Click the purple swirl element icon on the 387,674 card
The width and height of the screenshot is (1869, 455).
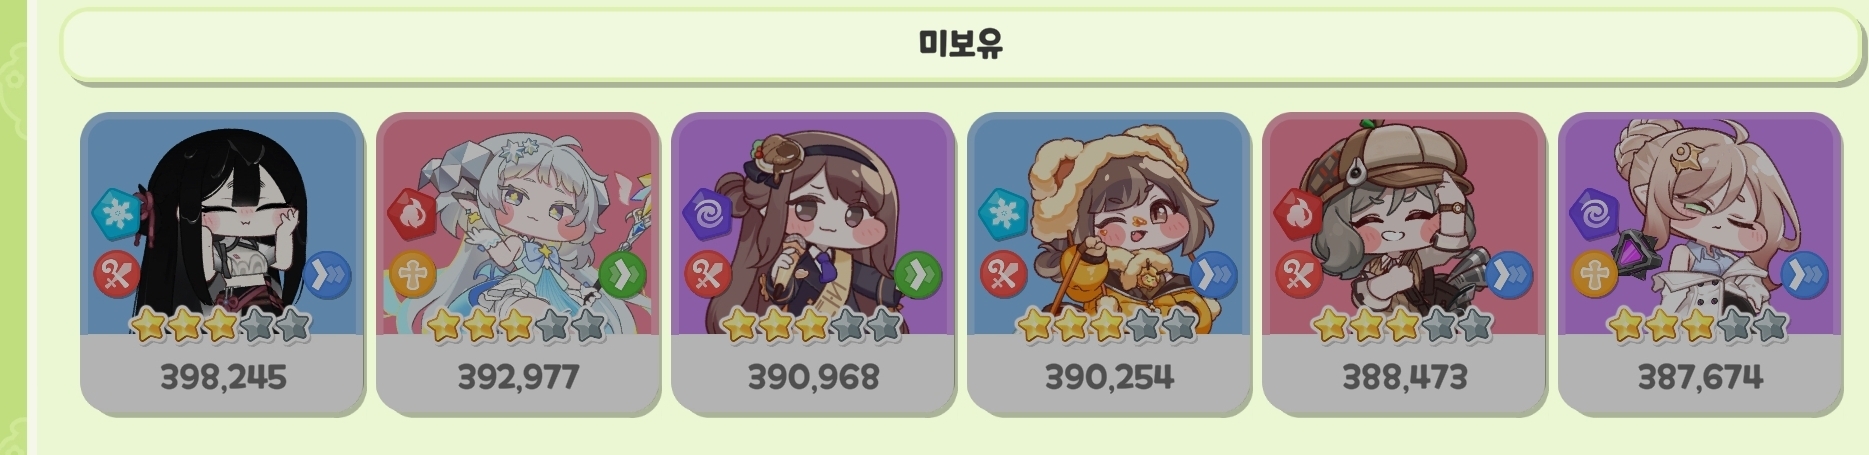[x=1594, y=212]
